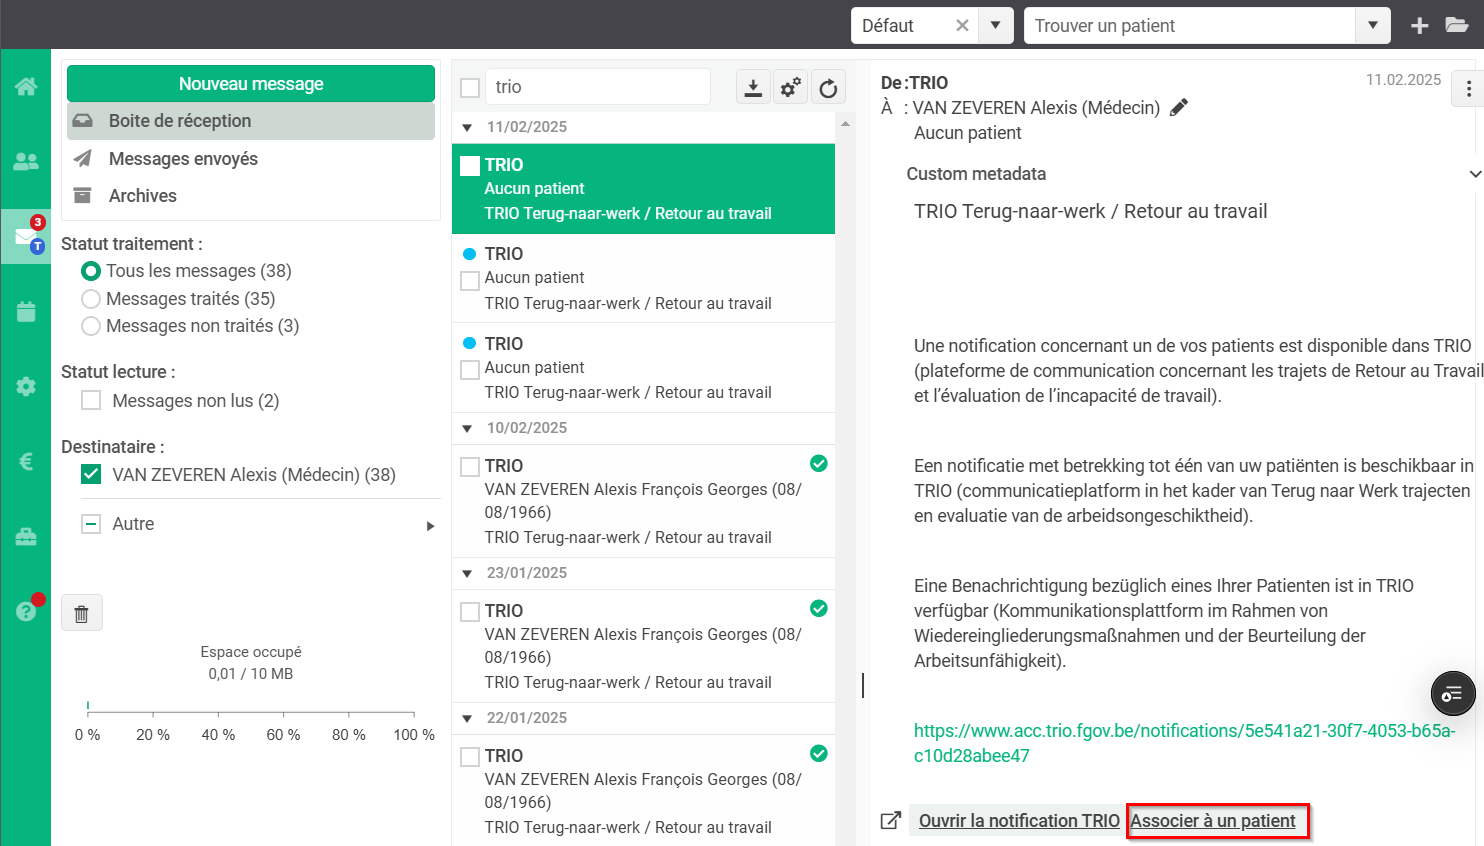Click the dark round floating list button
Image resolution: width=1484 pixels, height=846 pixels.
[1453, 693]
